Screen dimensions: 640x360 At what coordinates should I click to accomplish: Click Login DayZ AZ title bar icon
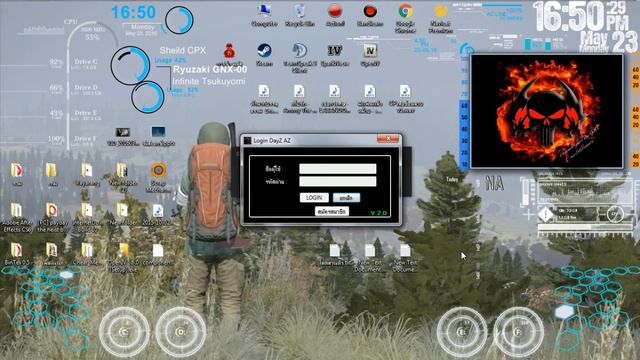[x=247, y=140]
